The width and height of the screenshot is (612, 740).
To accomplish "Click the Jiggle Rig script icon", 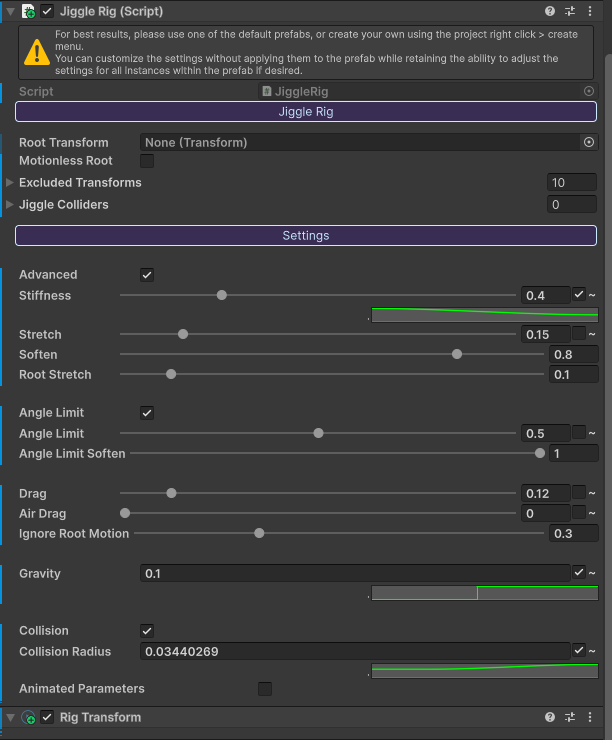I will [x=28, y=11].
